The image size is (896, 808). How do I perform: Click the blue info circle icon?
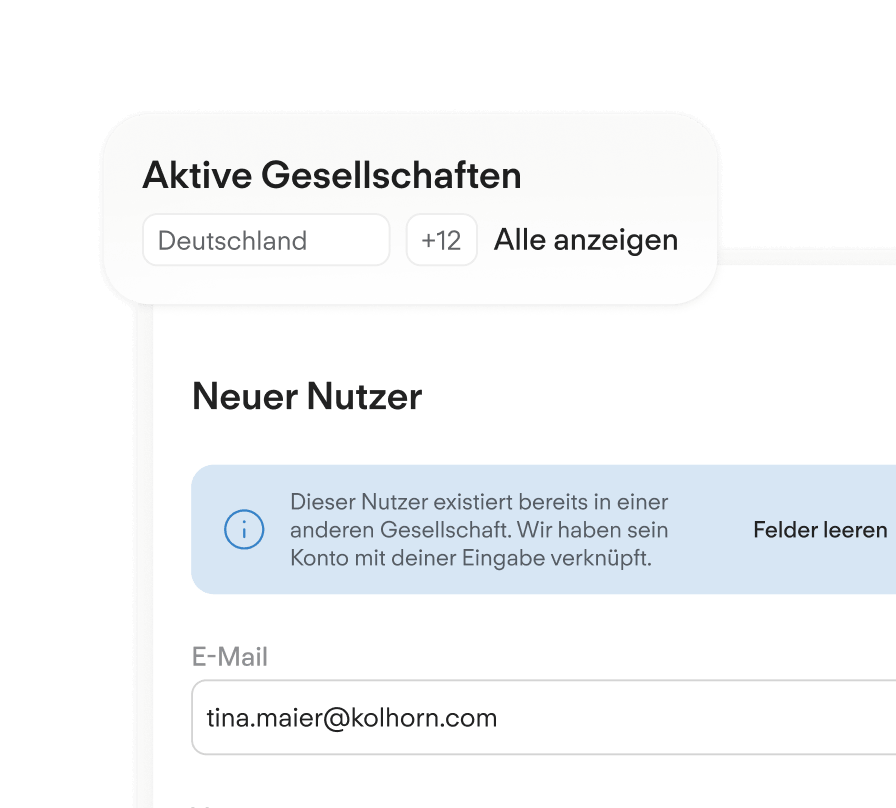tap(244, 529)
